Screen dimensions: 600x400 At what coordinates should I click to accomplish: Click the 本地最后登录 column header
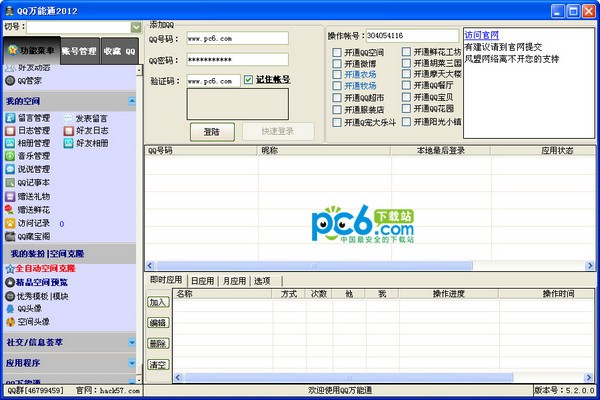[441, 150]
